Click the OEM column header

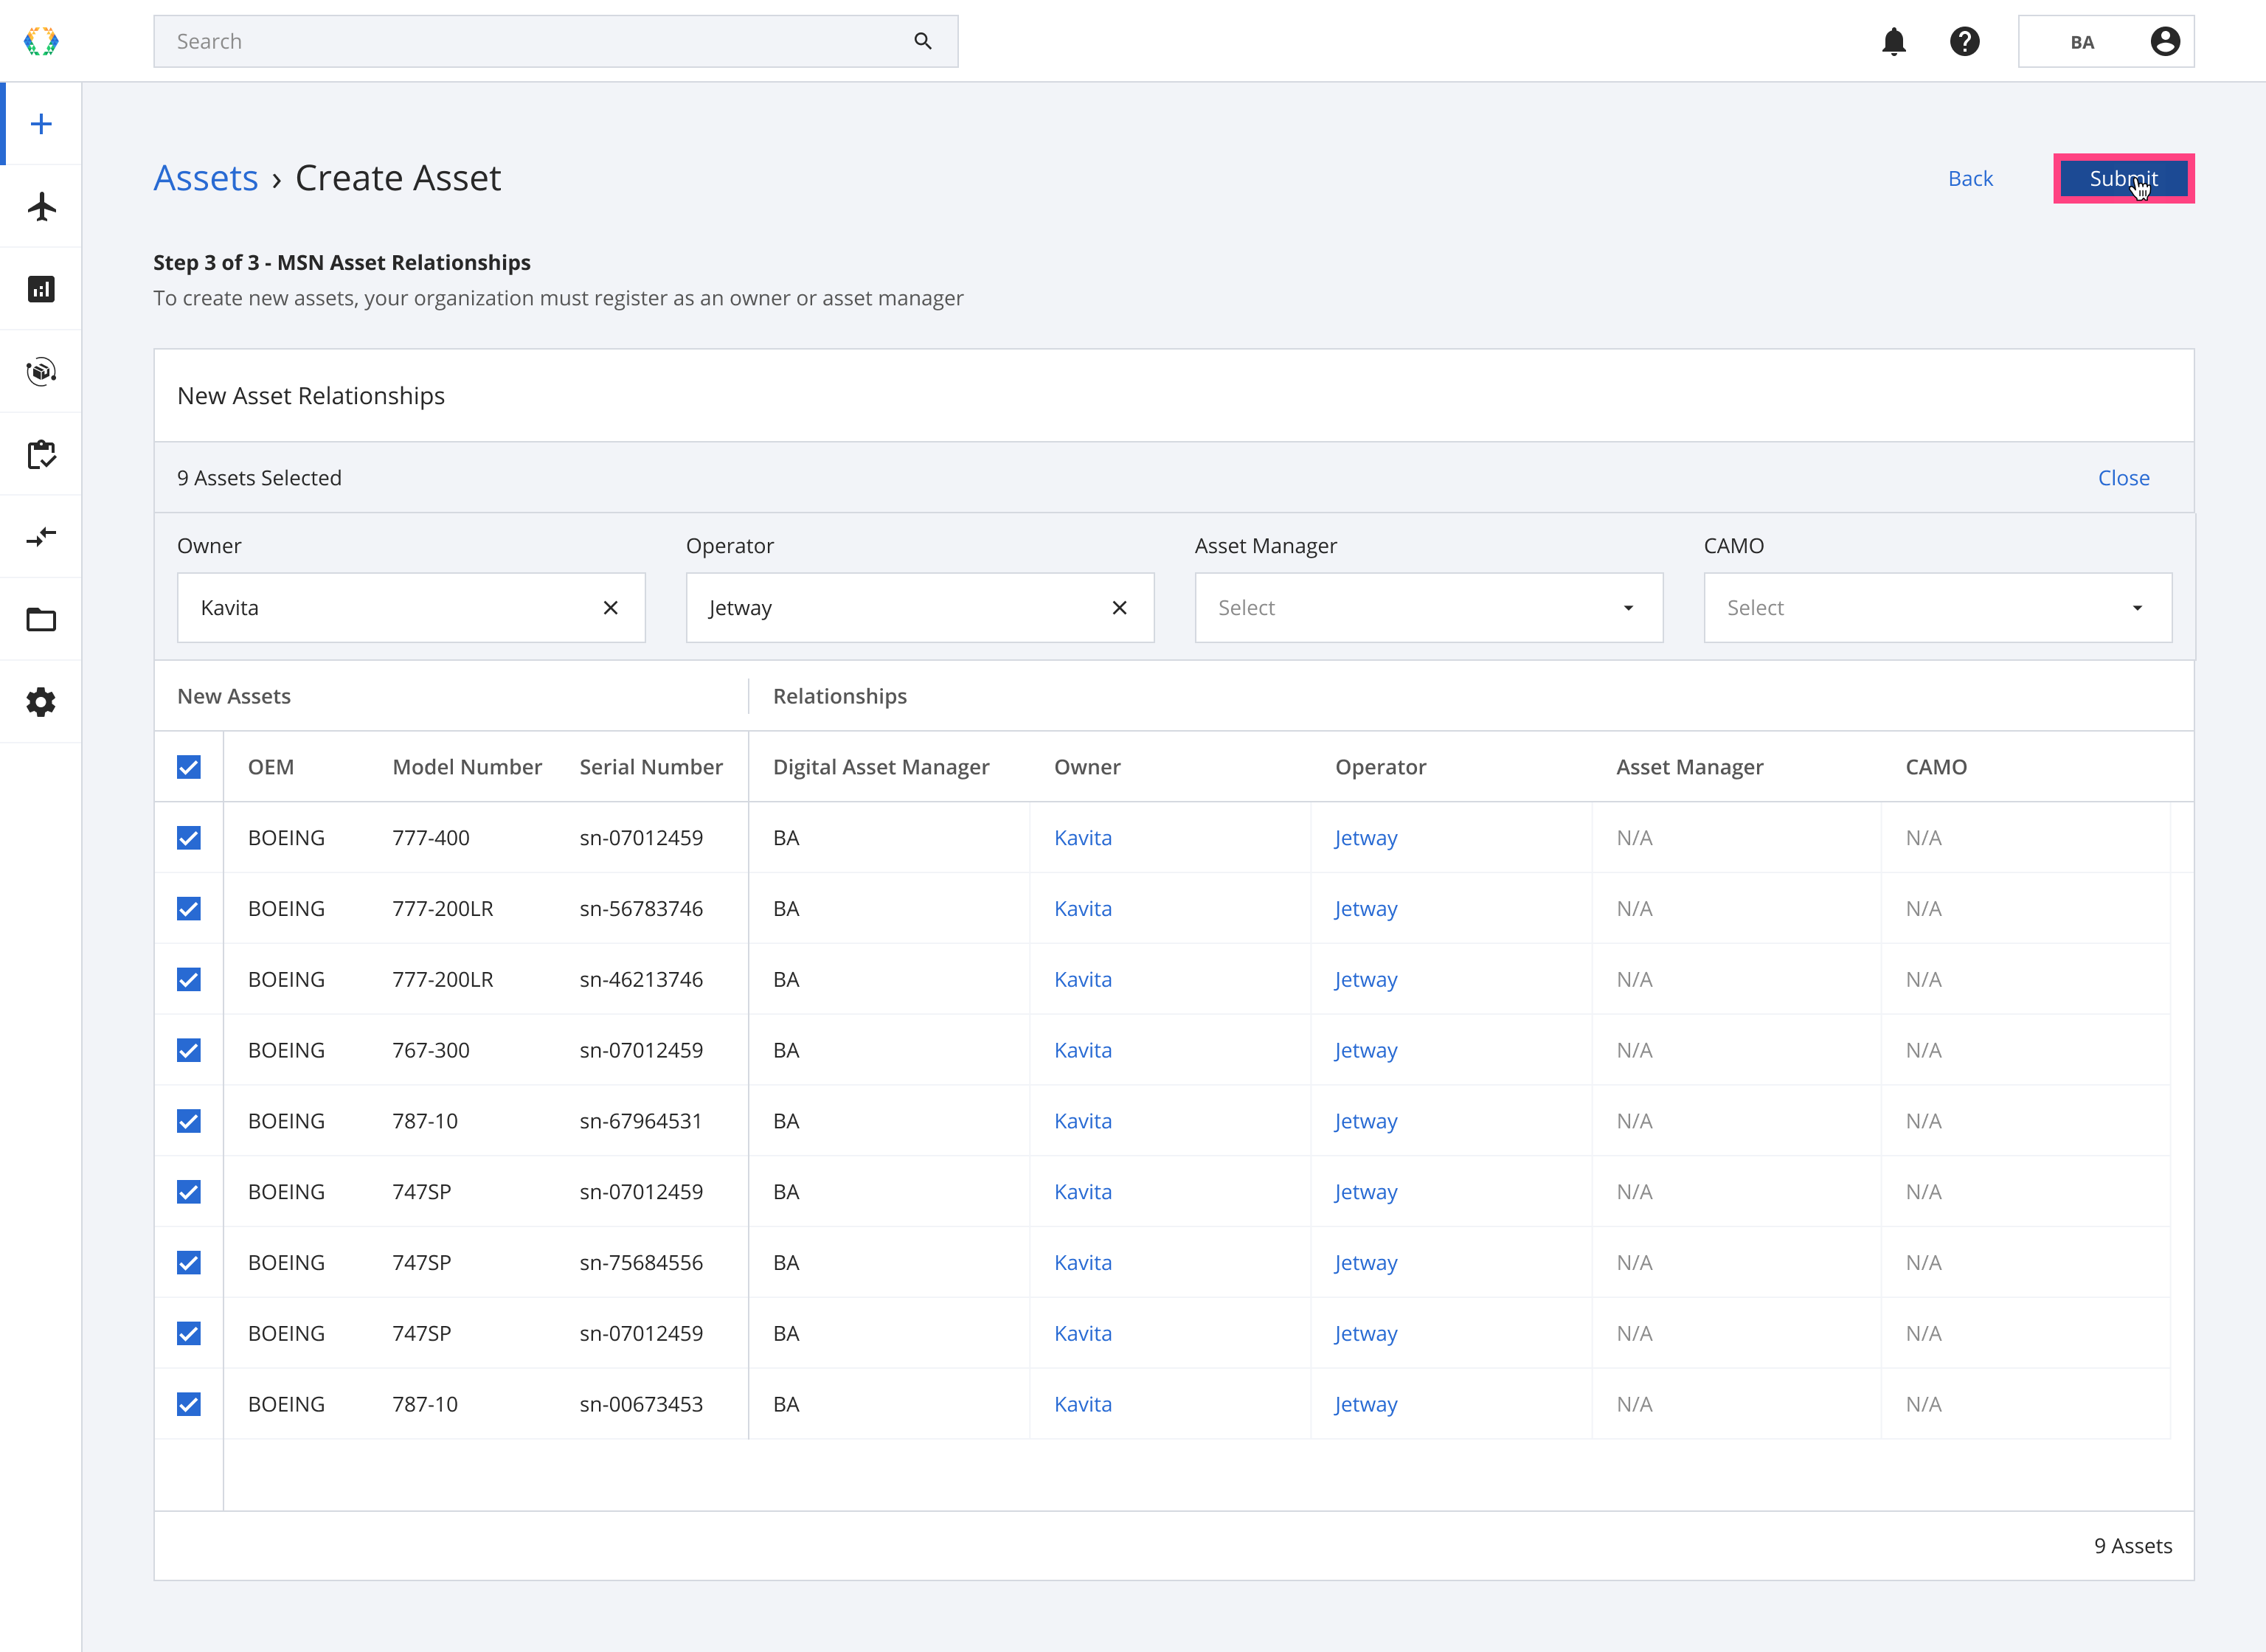coord(270,767)
